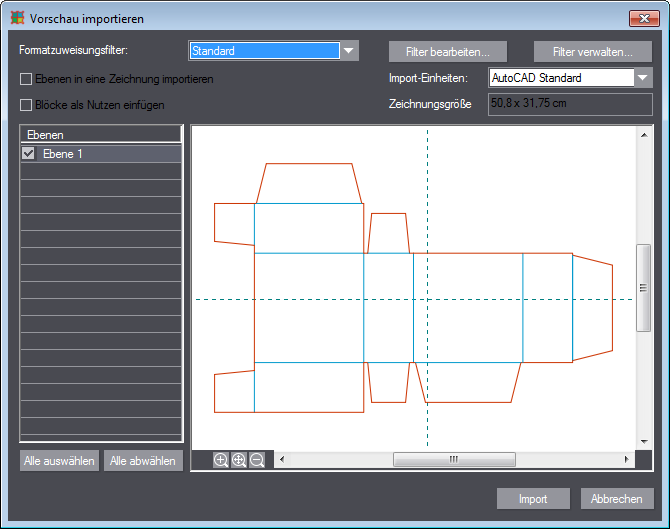Close the Vorschau importieren dialog
Screen dimensions: 670x529
coord(644,18)
